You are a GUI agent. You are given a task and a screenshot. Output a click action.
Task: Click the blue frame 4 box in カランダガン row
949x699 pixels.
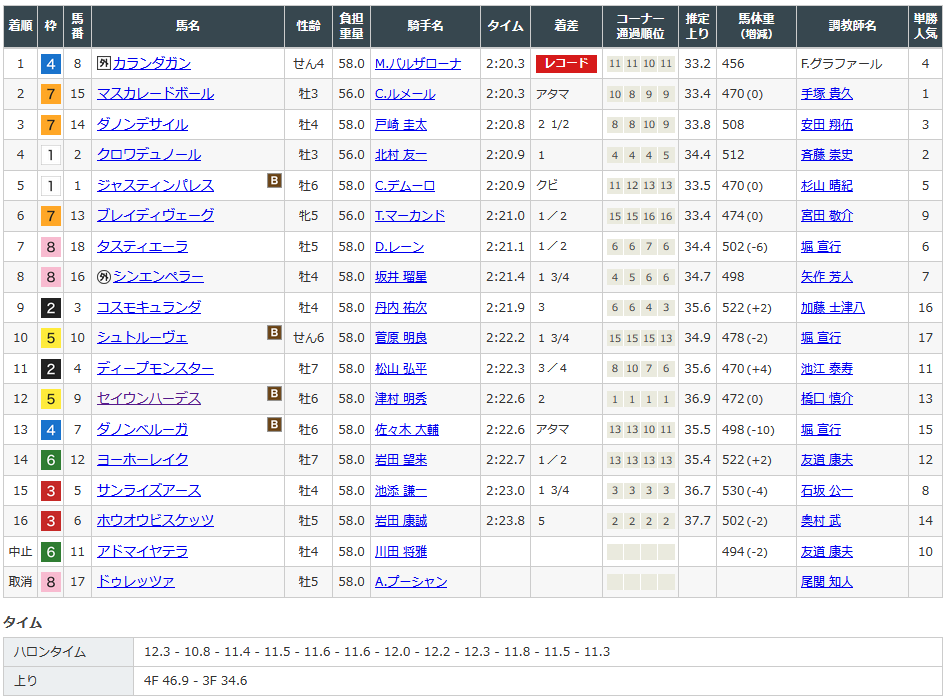point(50,64)
